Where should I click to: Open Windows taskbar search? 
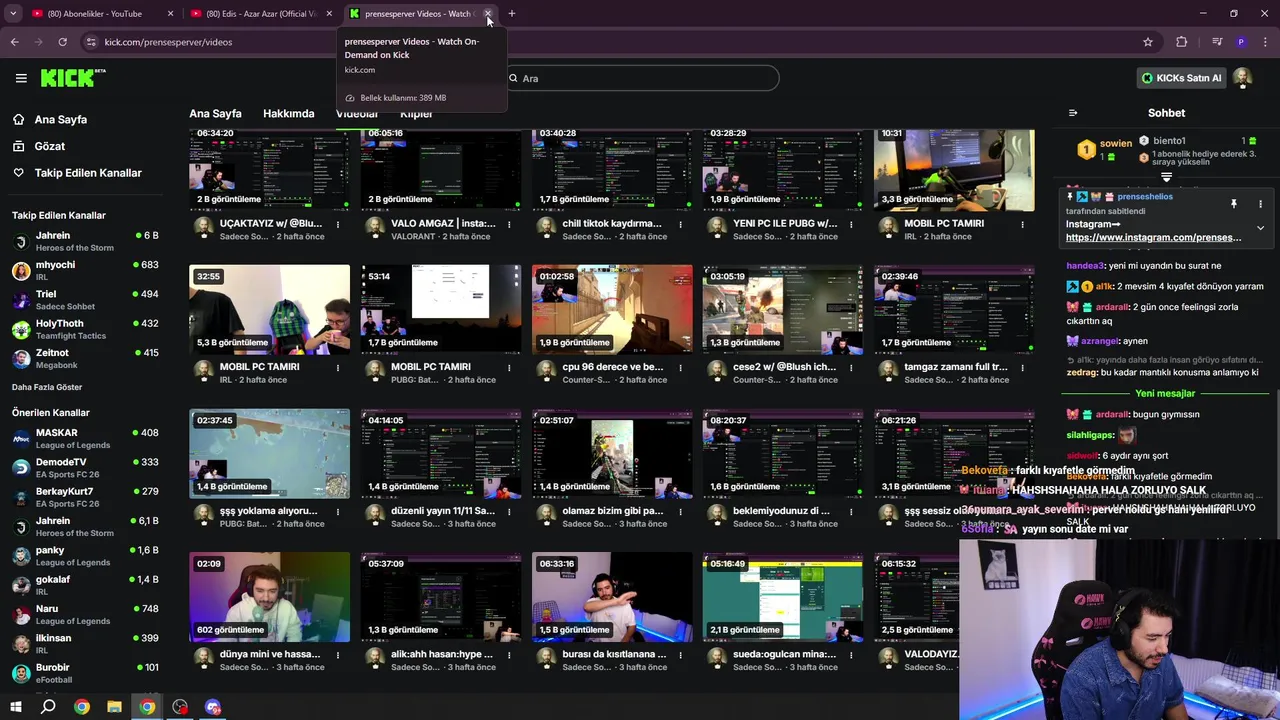(x=48, y=707)
